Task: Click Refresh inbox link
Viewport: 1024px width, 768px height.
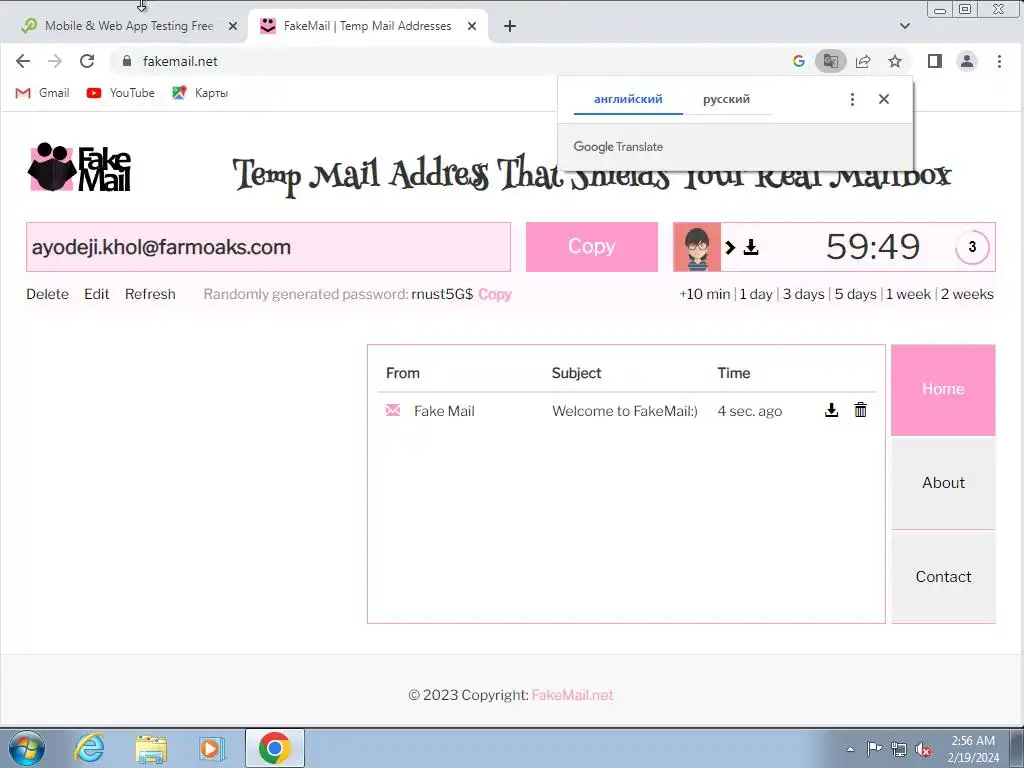Action: [150, 294]
